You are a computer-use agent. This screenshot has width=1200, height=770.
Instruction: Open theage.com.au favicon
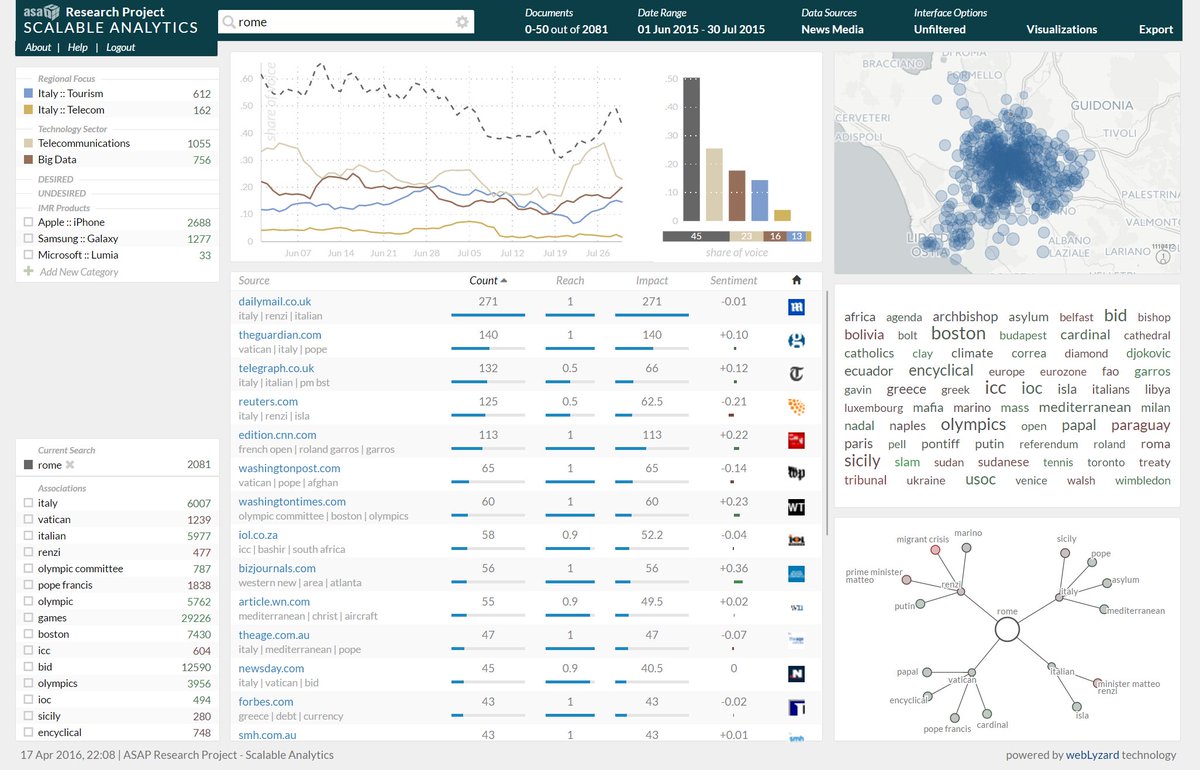796,641
